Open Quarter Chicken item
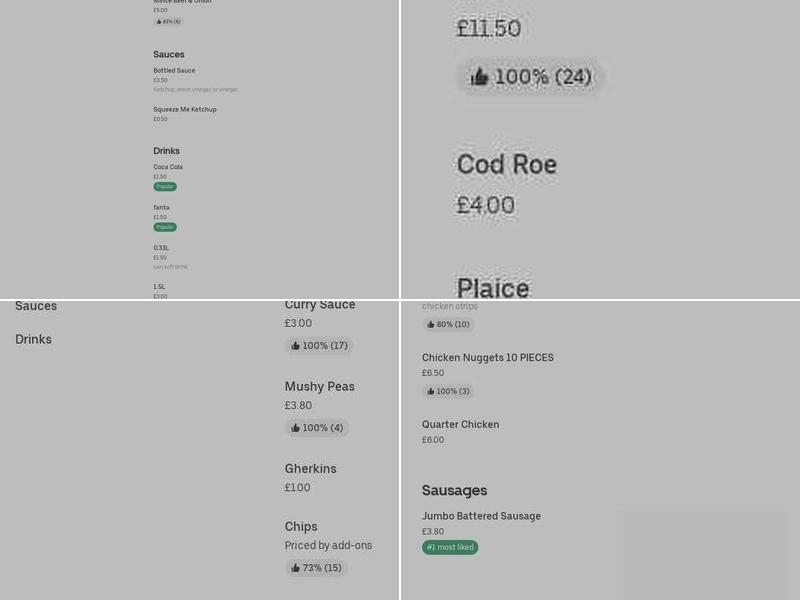800x600 pixels. click(x=460, y=425)
